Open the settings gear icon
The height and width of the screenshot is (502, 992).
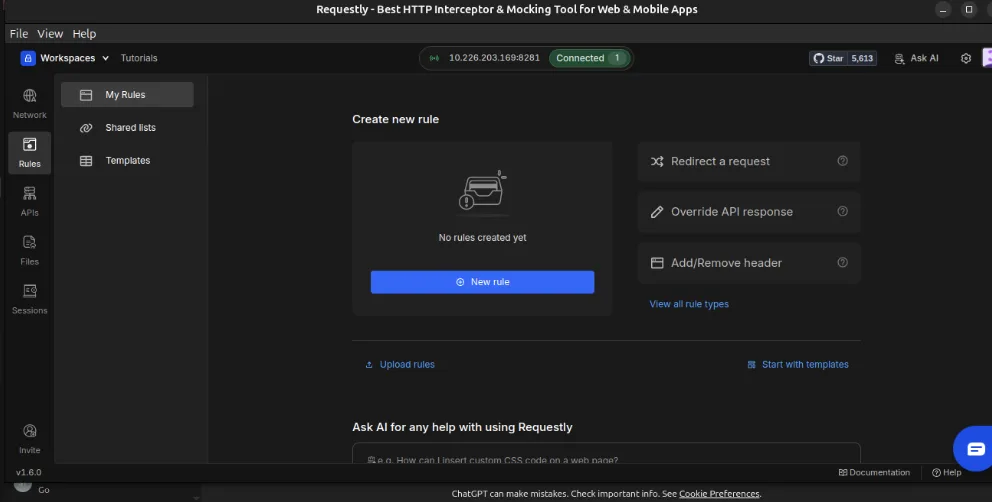tap(965, 58)
